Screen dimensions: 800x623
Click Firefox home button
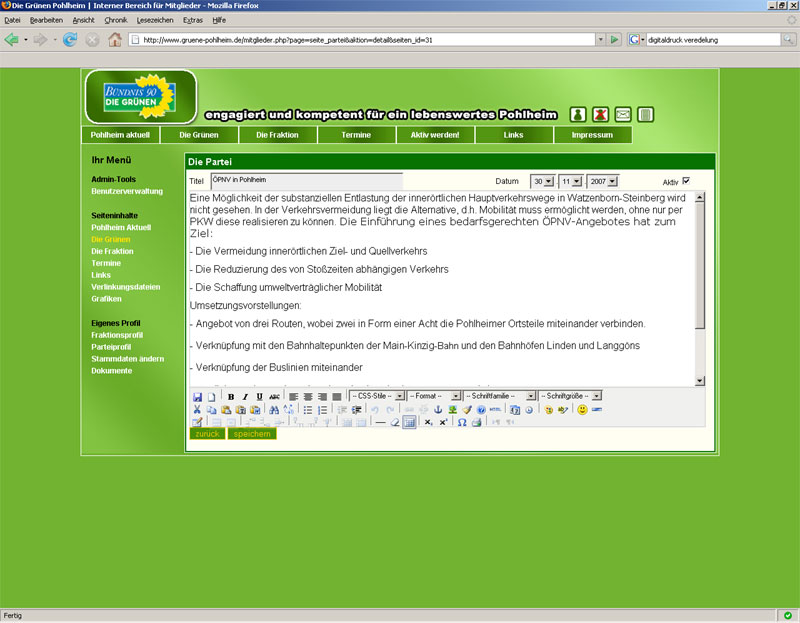pyautogui.click(x=115, y=40)
